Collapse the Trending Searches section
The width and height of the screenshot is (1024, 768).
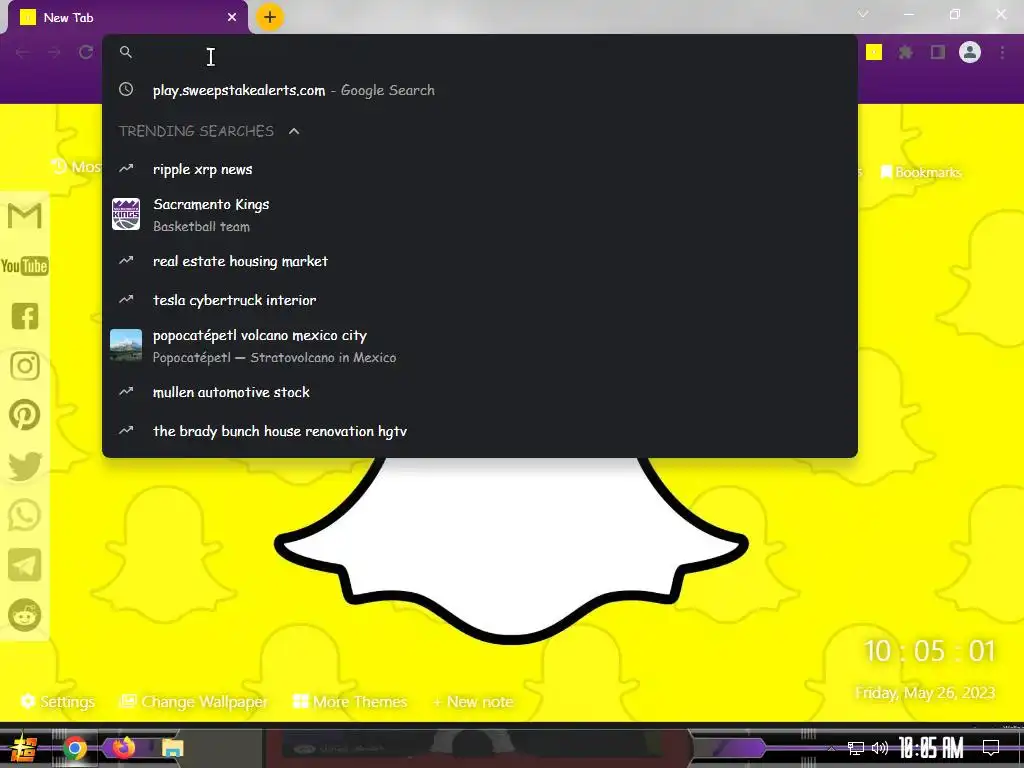tap(294, 131)
